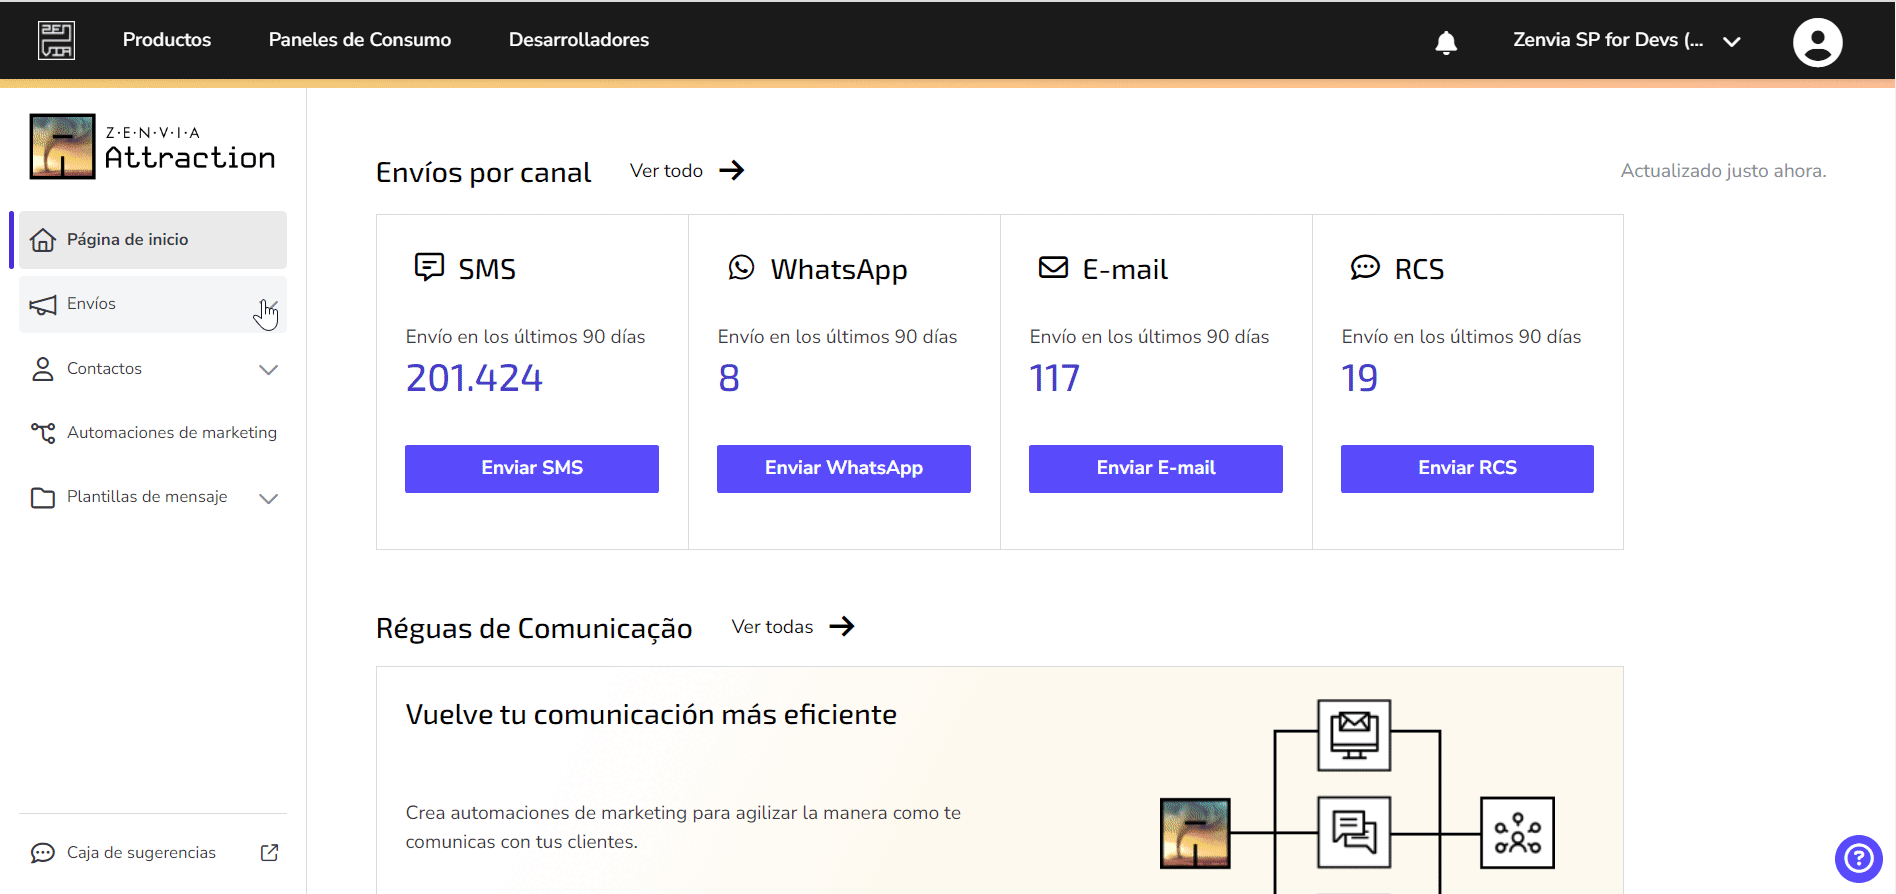Click the external link icon for Caja de sugerencias
The width and height of the screenshot is (1896, 894).
pyautogui.click(x=269, y=852)
